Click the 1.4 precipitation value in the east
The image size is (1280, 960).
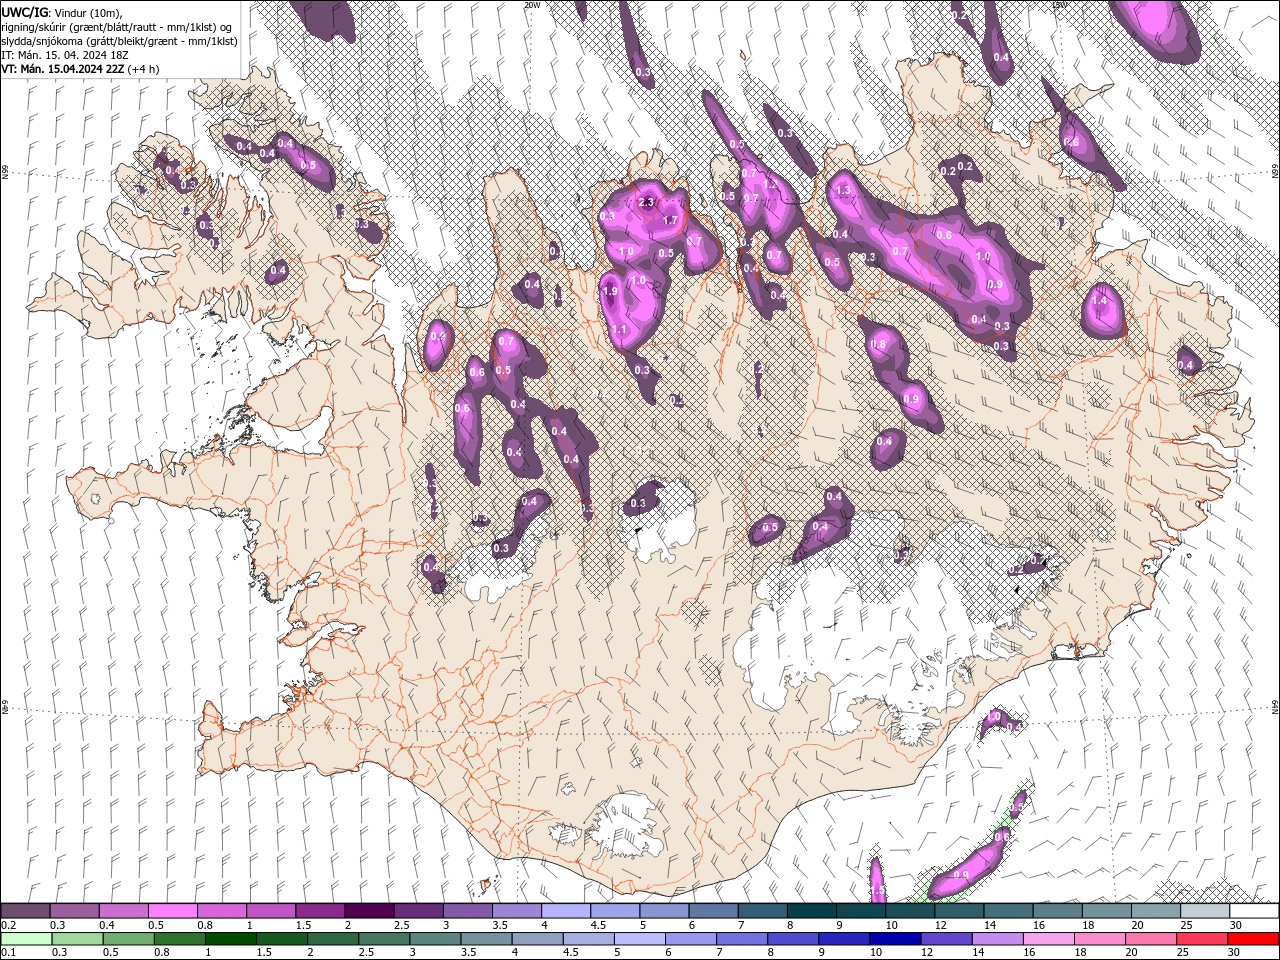tap(1100, 300)
